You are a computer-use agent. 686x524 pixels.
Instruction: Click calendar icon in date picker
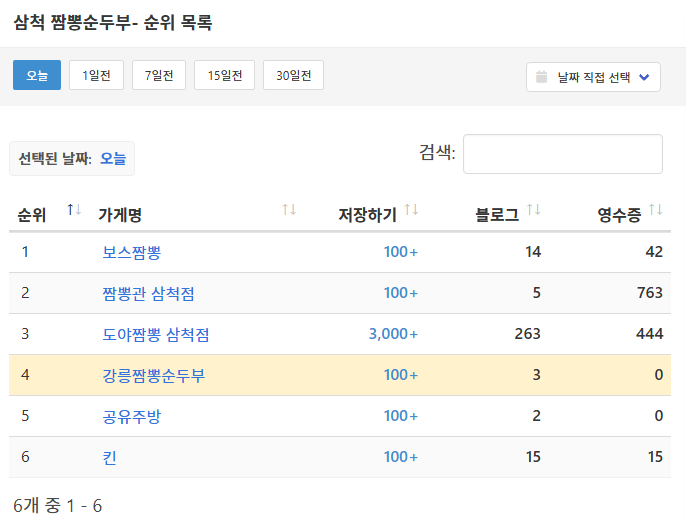[x=542, y=77]
